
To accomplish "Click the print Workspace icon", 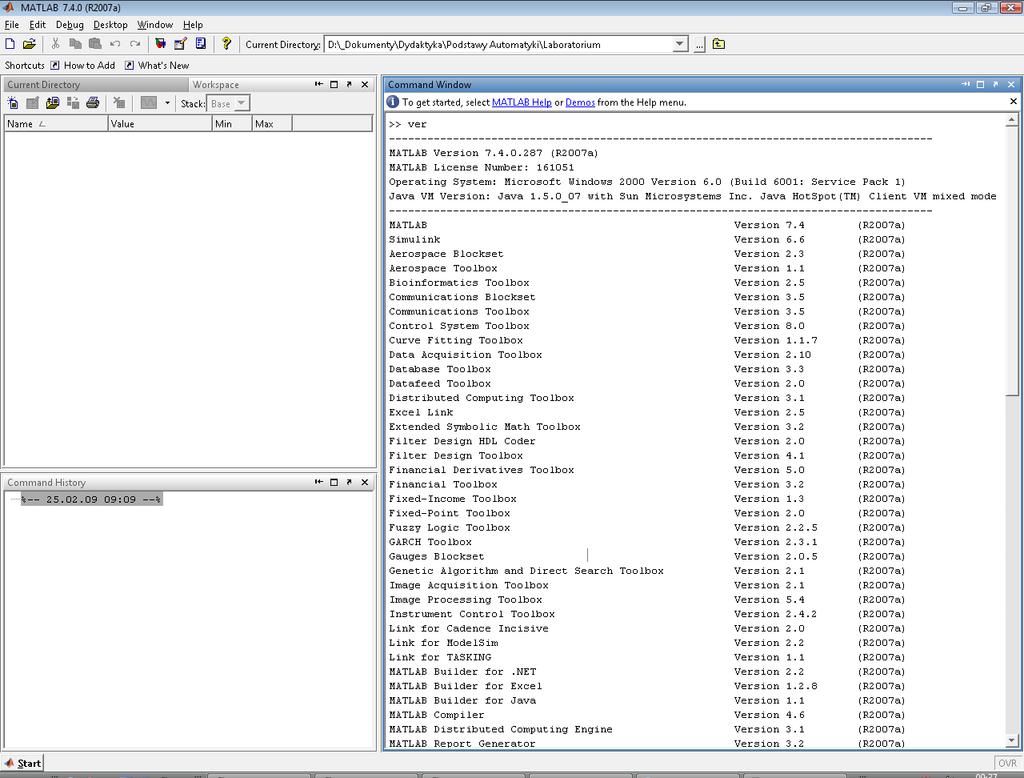I will point(93,103).
